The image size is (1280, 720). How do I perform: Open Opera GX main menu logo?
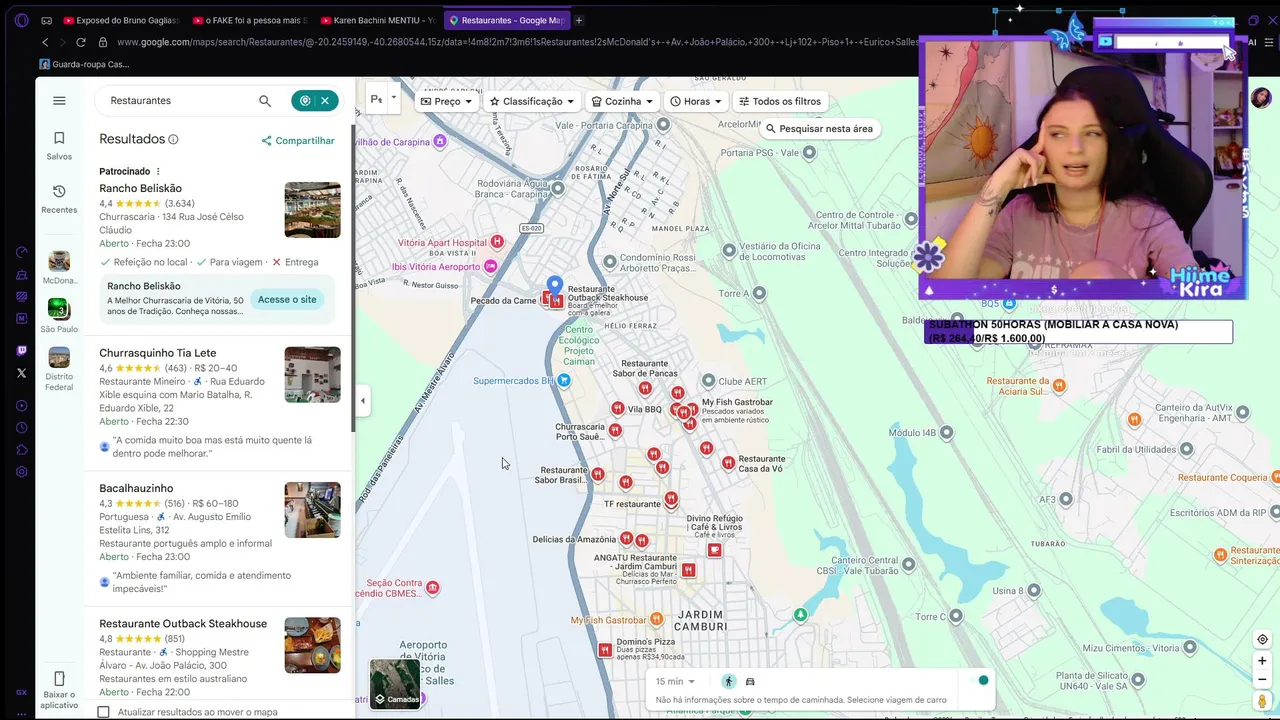point(22,20)
